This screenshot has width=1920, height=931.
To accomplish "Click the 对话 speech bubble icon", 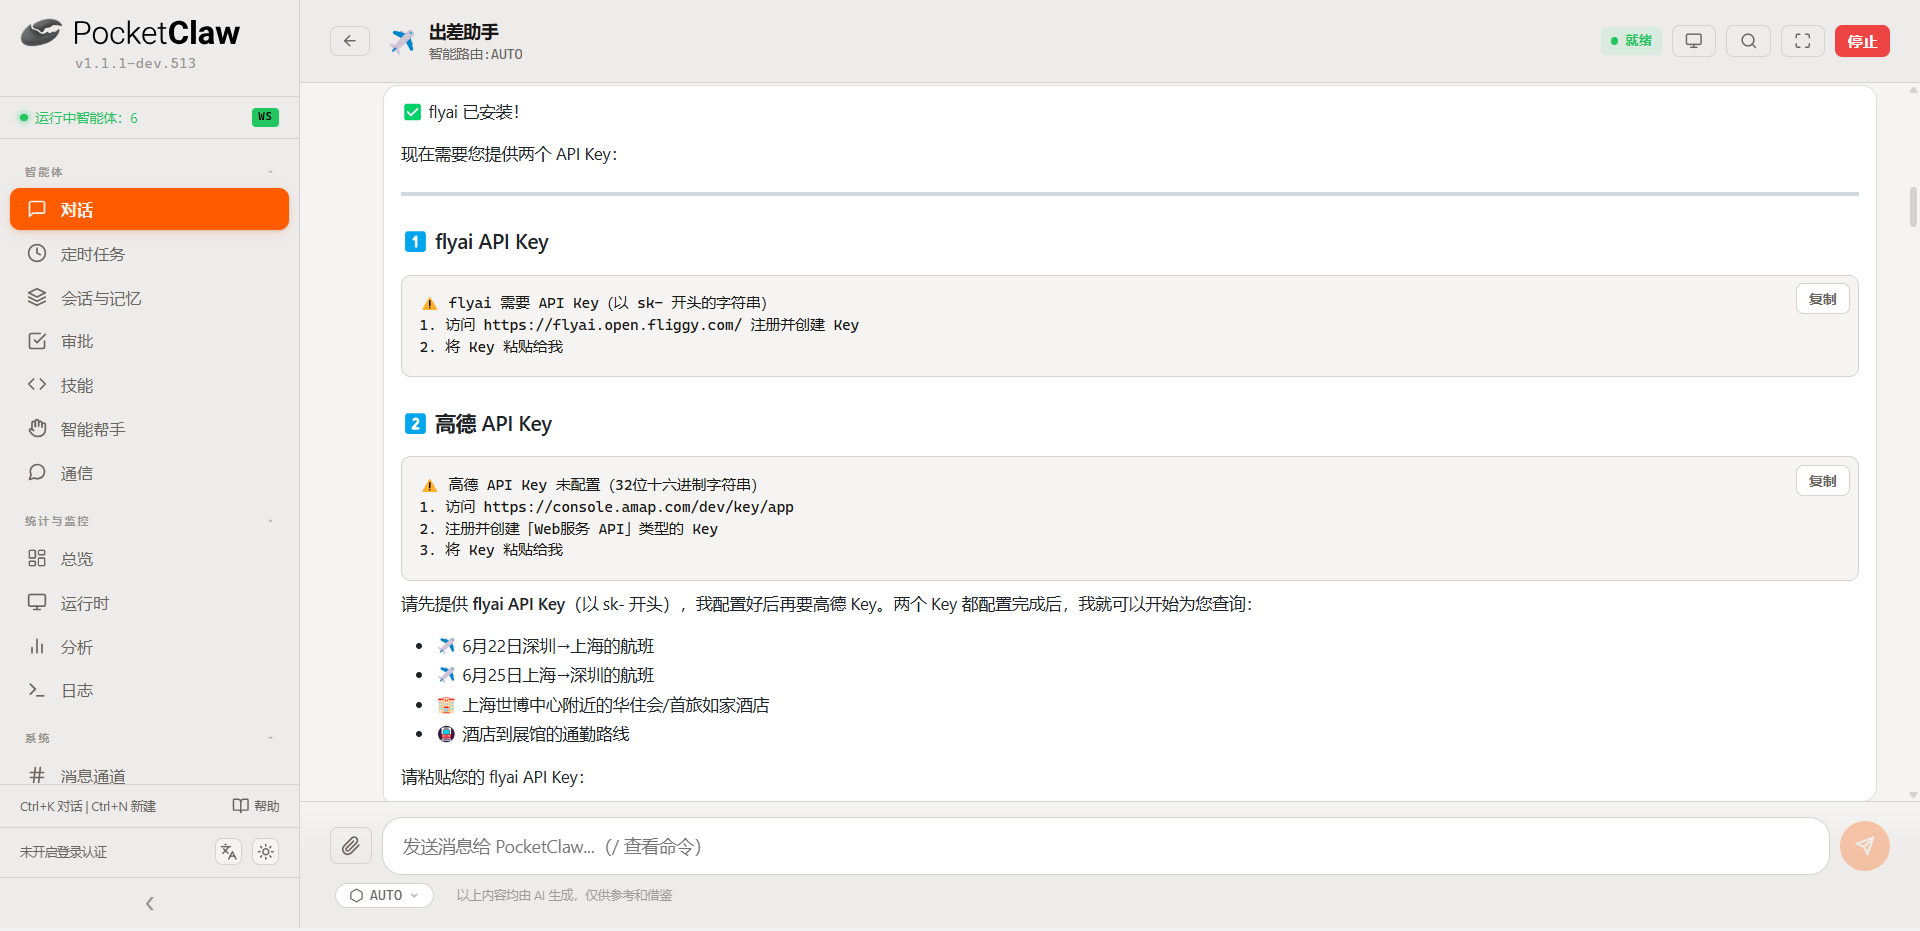I will click(37, 209).
